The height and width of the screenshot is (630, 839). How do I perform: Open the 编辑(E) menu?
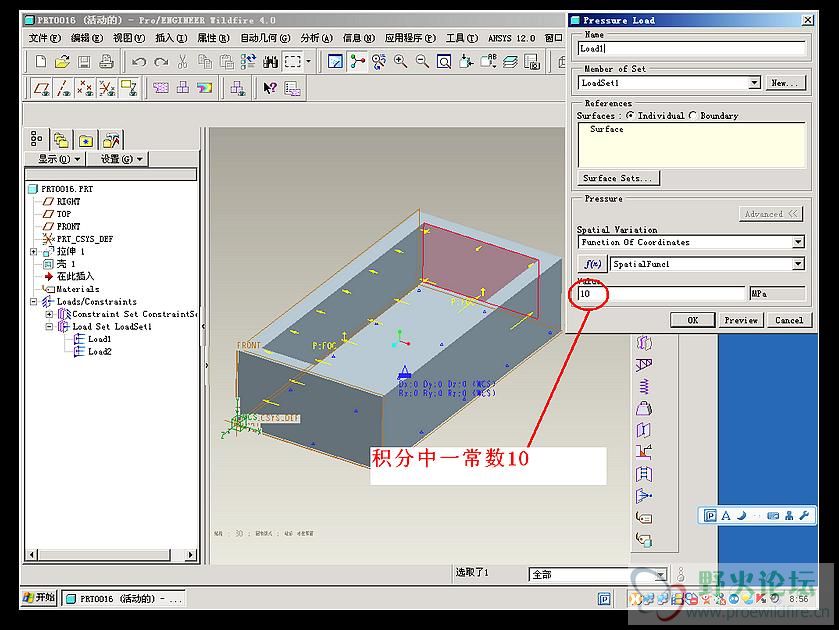pyautogui.click(x=87, y=38)
